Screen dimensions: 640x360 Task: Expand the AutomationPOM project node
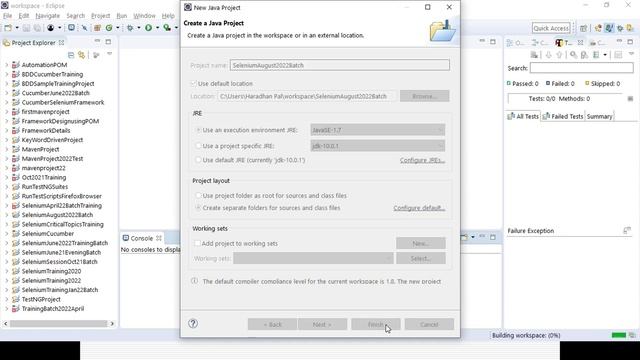7,65
